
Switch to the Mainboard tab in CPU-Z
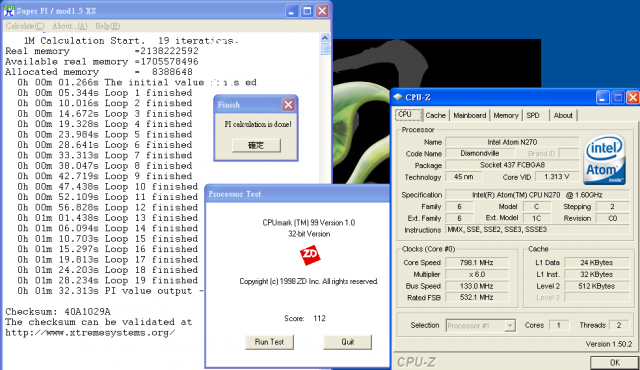click(469, 115)
